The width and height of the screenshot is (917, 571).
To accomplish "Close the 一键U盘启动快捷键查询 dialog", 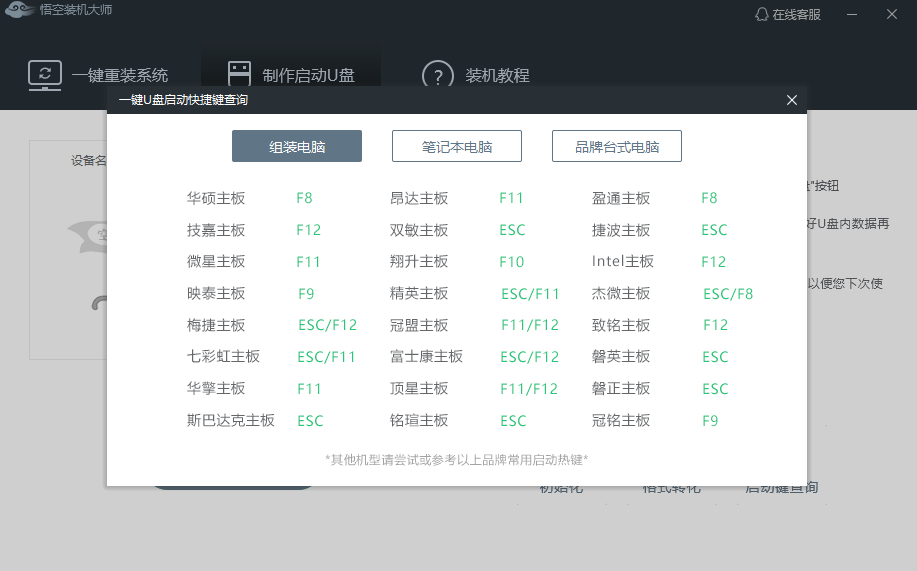I will point(792,100).
